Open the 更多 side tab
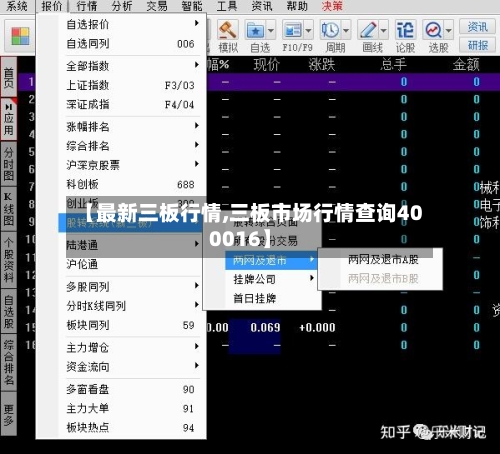The width and height of the screenshot is (500, 454). 9,414
